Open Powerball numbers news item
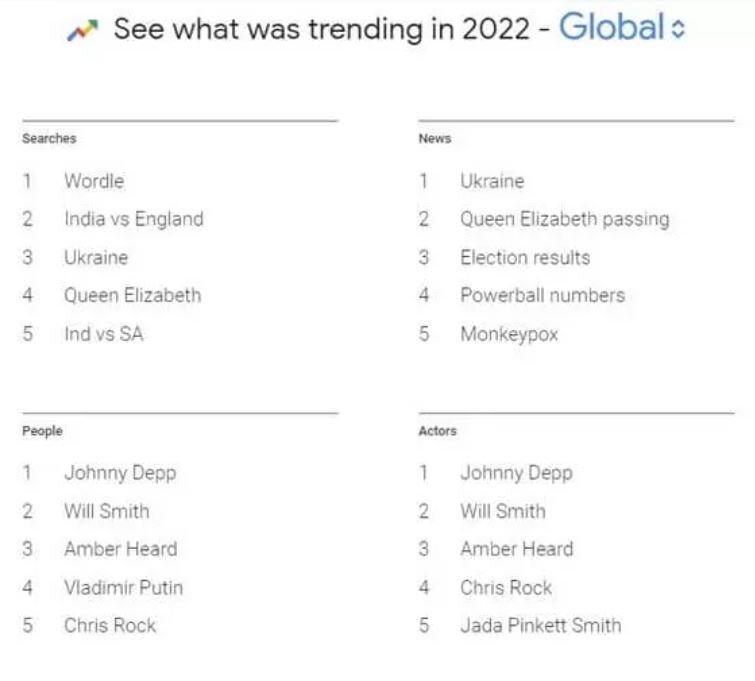The image size is (755, 681). (x=542, y=295)
